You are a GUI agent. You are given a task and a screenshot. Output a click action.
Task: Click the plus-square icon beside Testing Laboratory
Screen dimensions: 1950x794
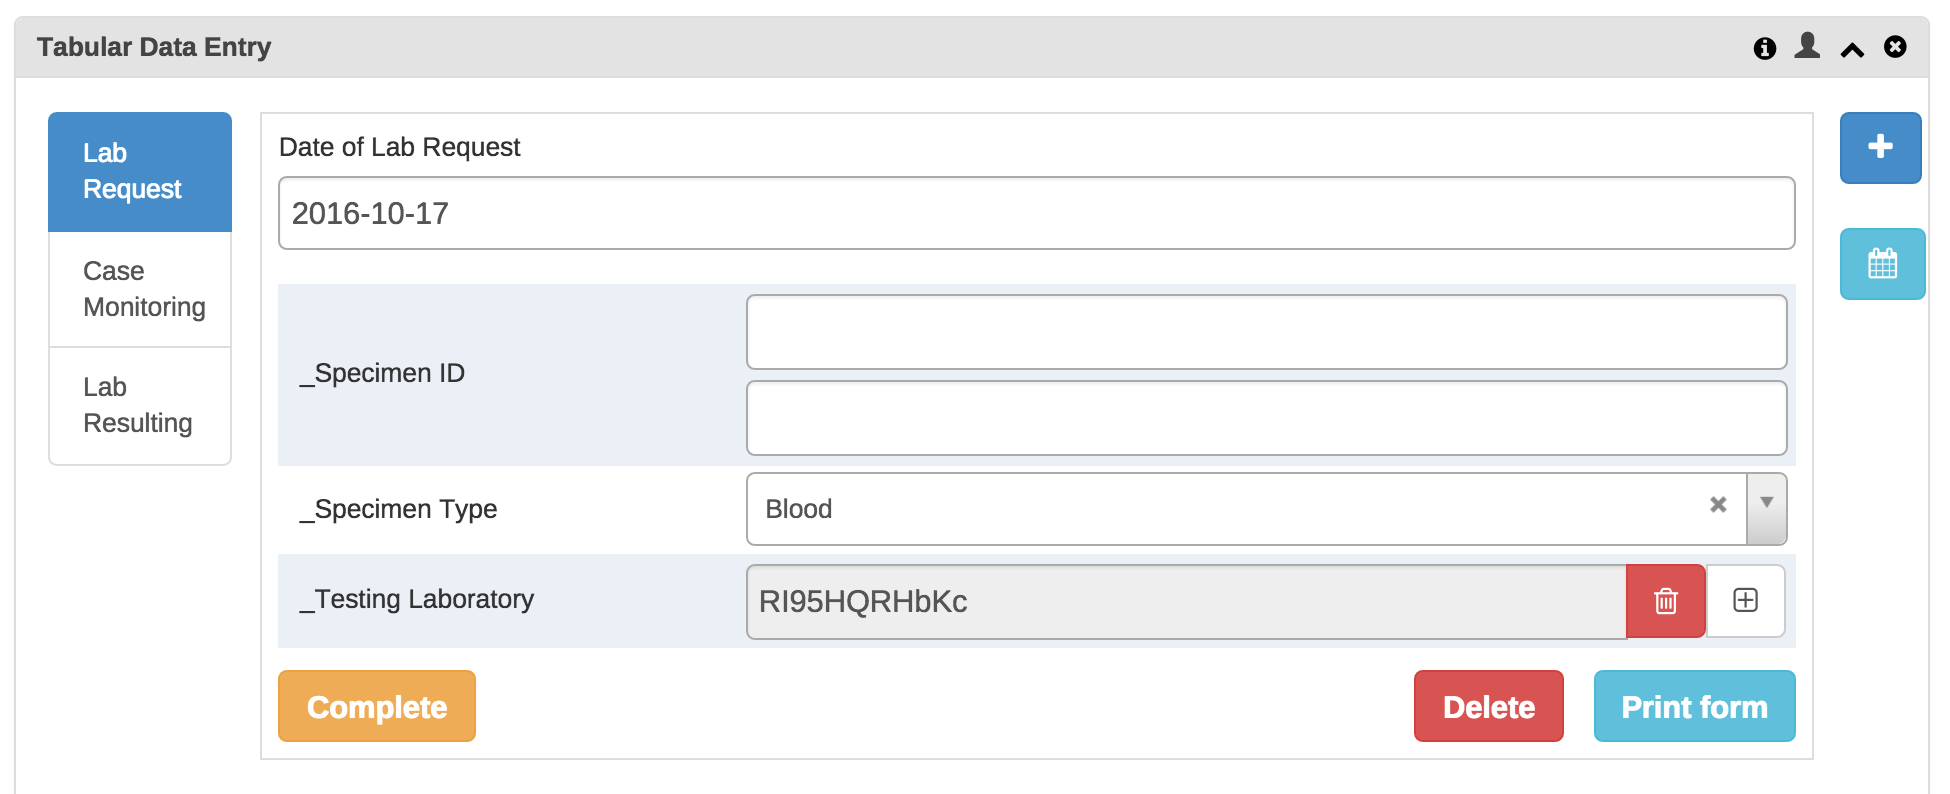click(x=1746, y=600)
